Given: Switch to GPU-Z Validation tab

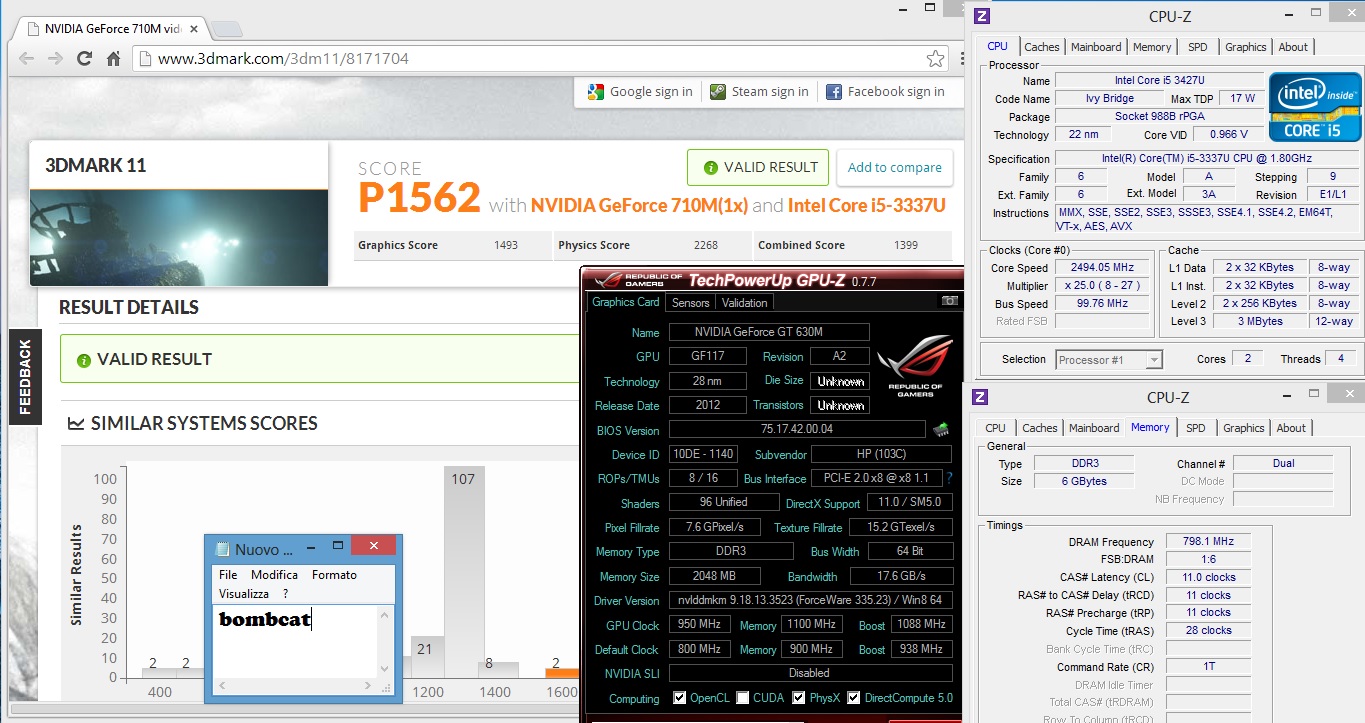Looking at the screenshot, I should tap(745, 303).
